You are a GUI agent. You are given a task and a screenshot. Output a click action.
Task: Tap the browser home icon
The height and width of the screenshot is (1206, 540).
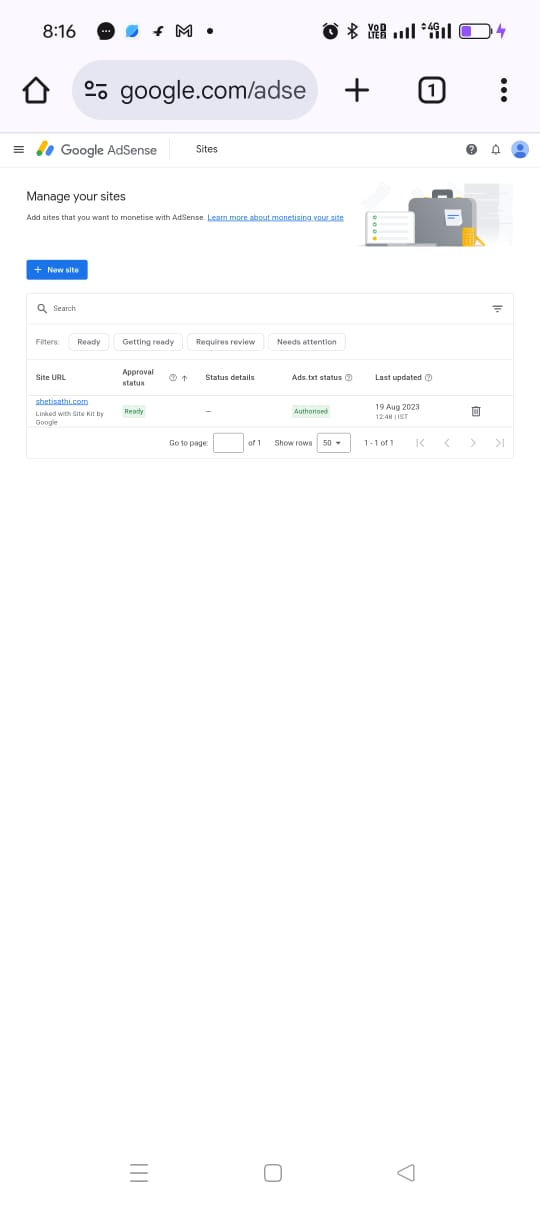click(x=35, y=91)
